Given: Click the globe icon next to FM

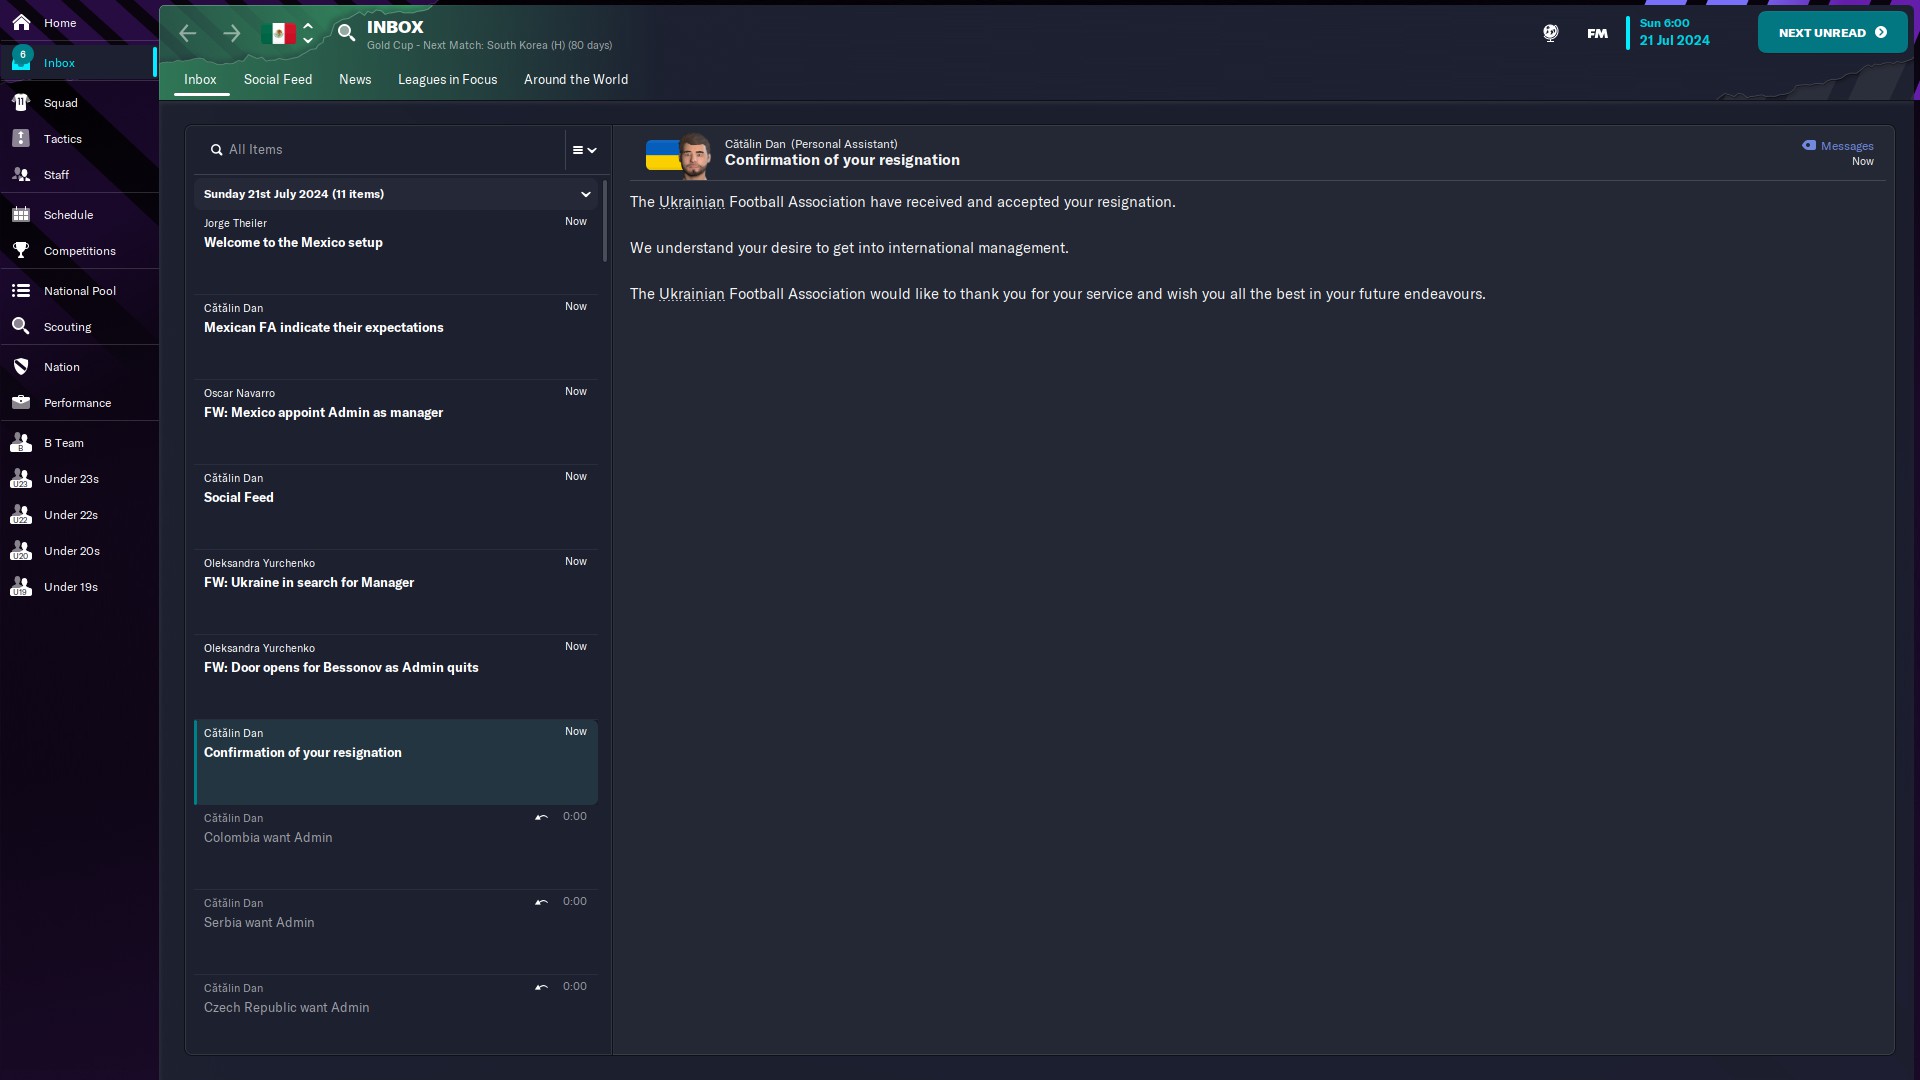Looking at the screenshot, I should pyautogui.click(x=1550, y=33).
